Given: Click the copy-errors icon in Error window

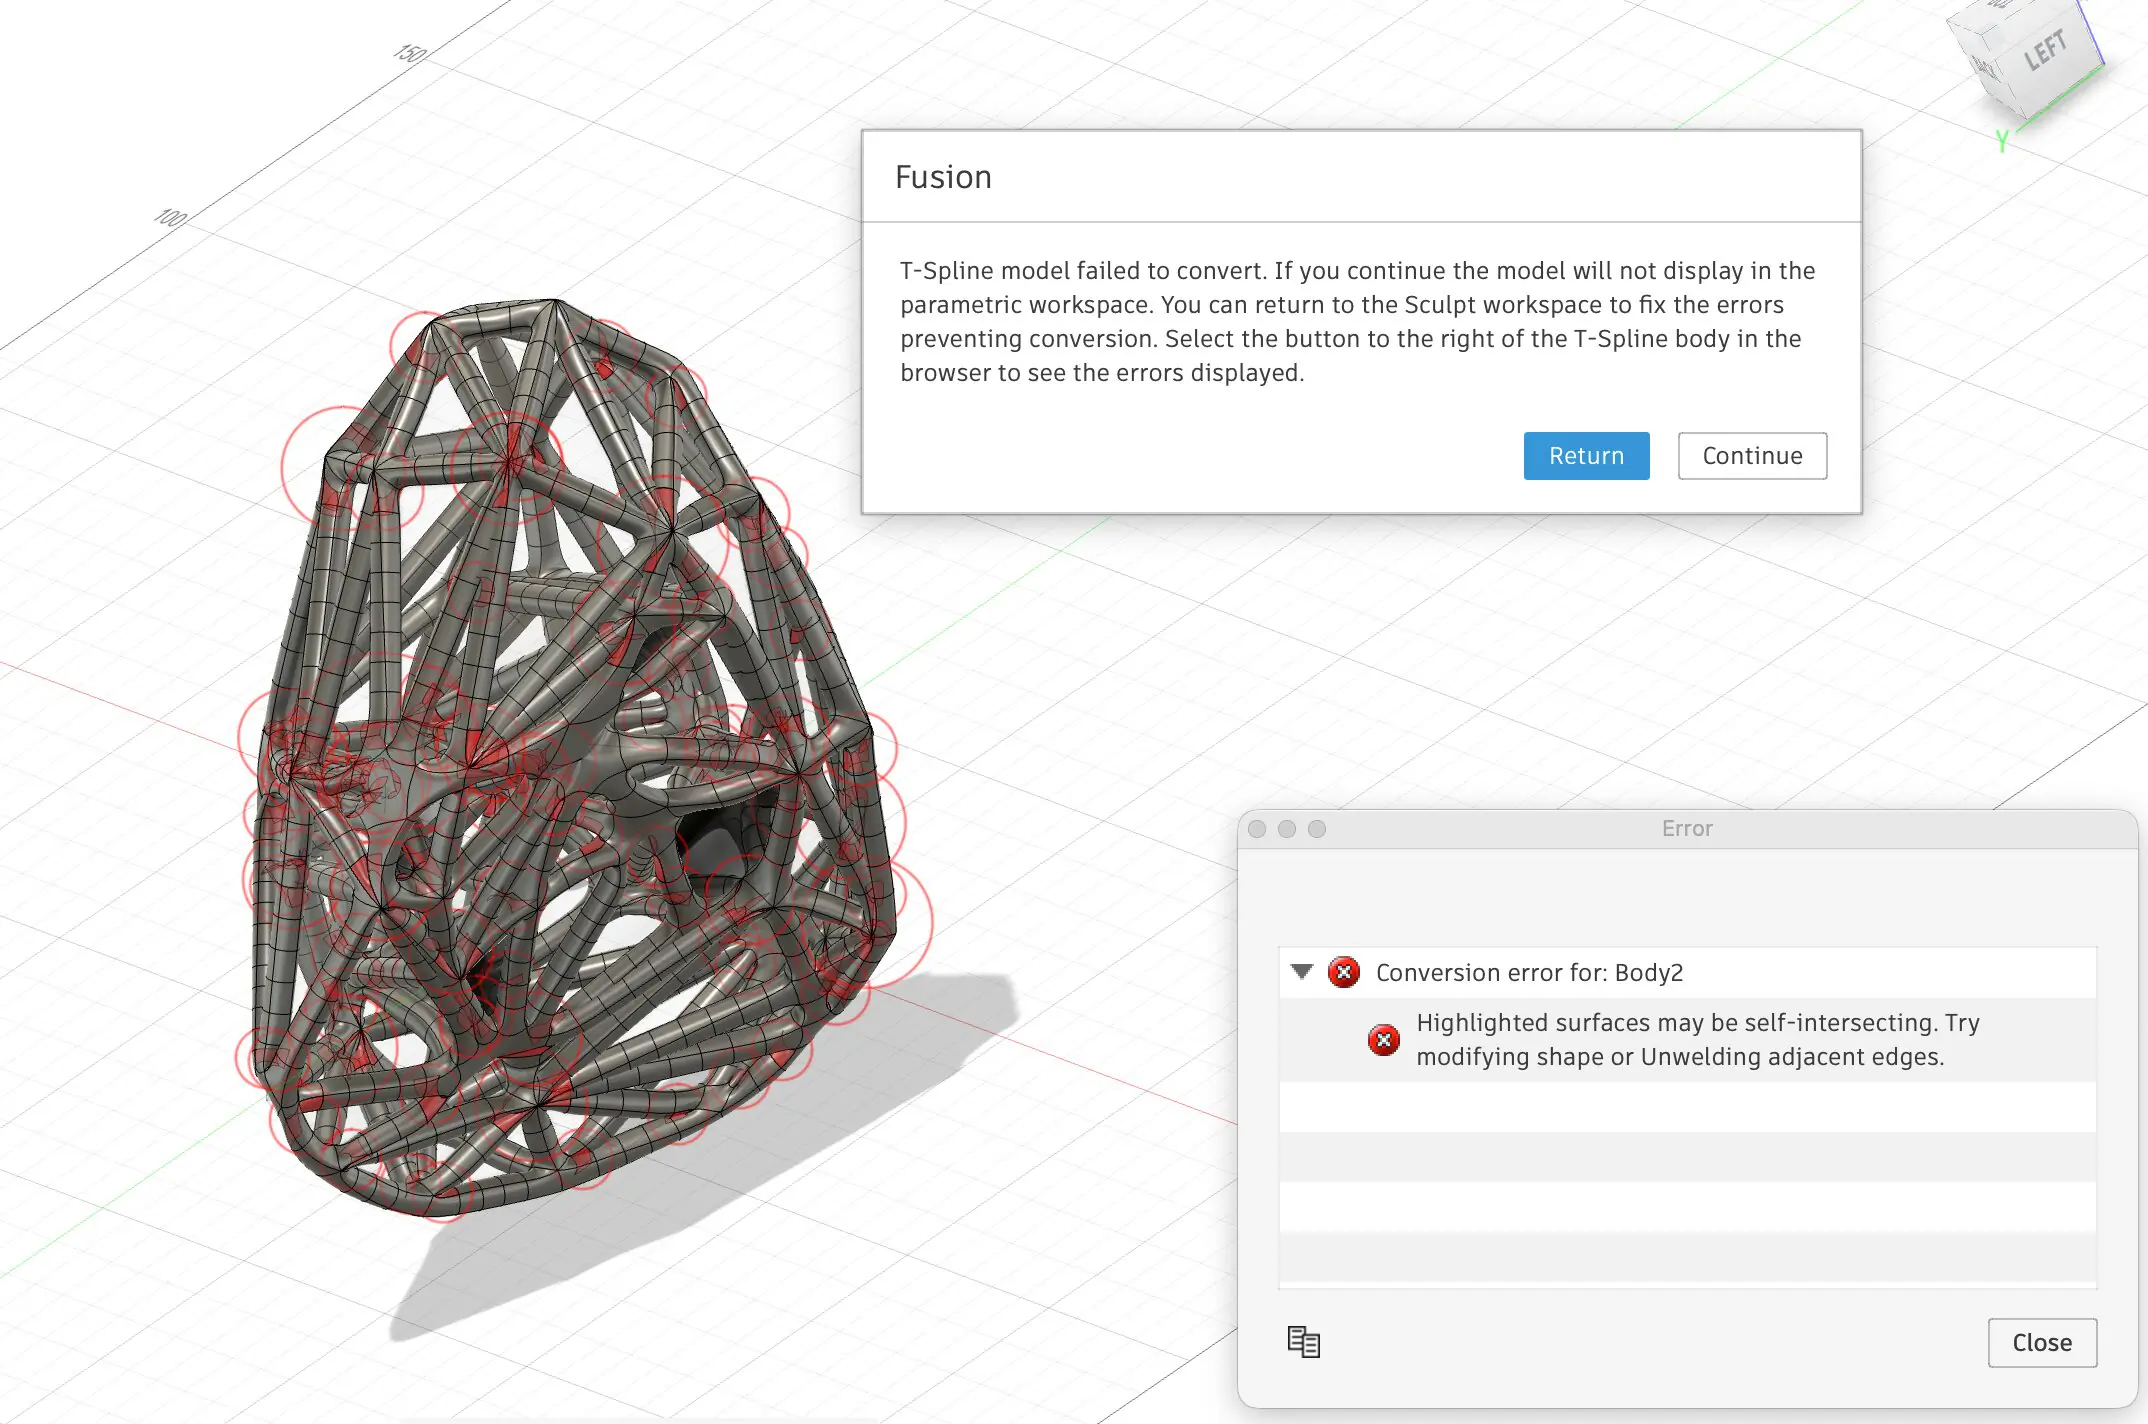Looking at the screenshot, I should [1303, 1341].
